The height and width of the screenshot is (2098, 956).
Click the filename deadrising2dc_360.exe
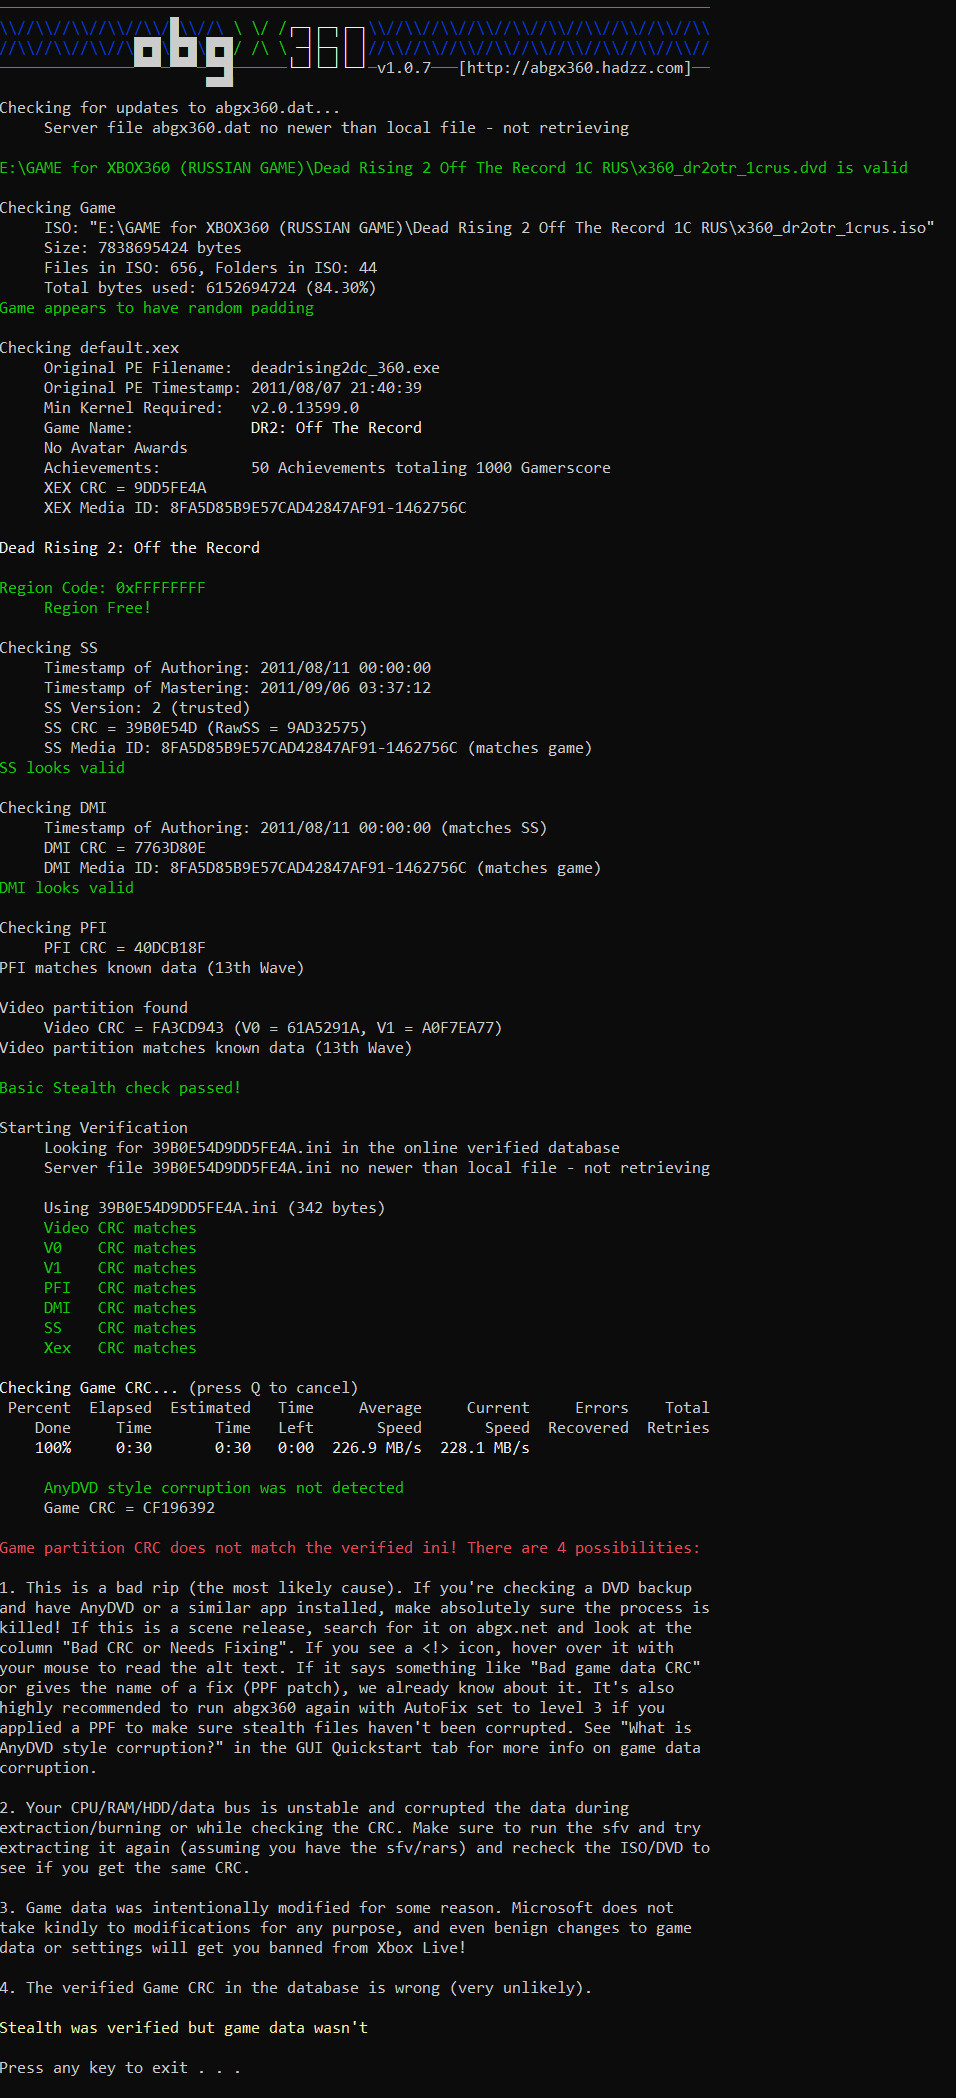click(345, 368)
